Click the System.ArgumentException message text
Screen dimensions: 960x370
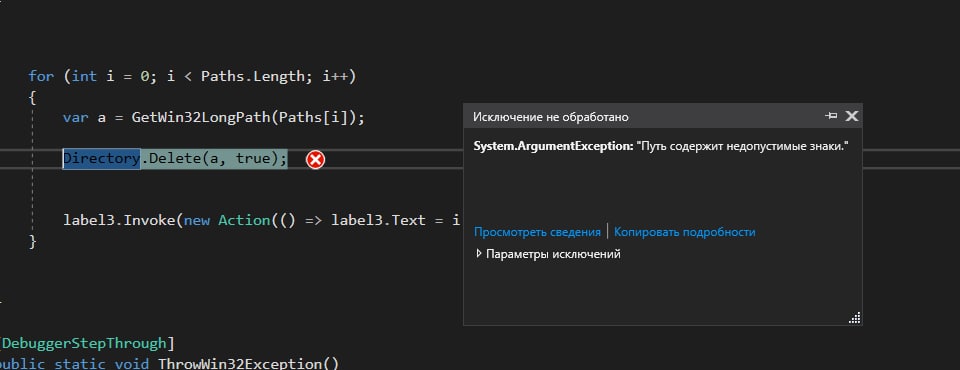coord(661,147)
